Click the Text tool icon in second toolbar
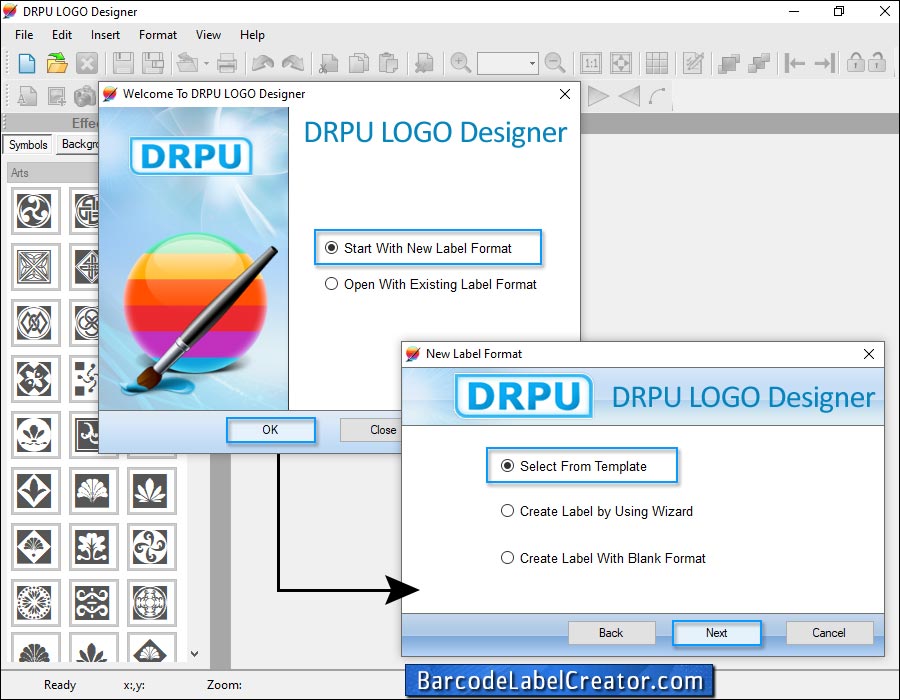The height and width of the screenshot is (700, 900). pos(27,96)
